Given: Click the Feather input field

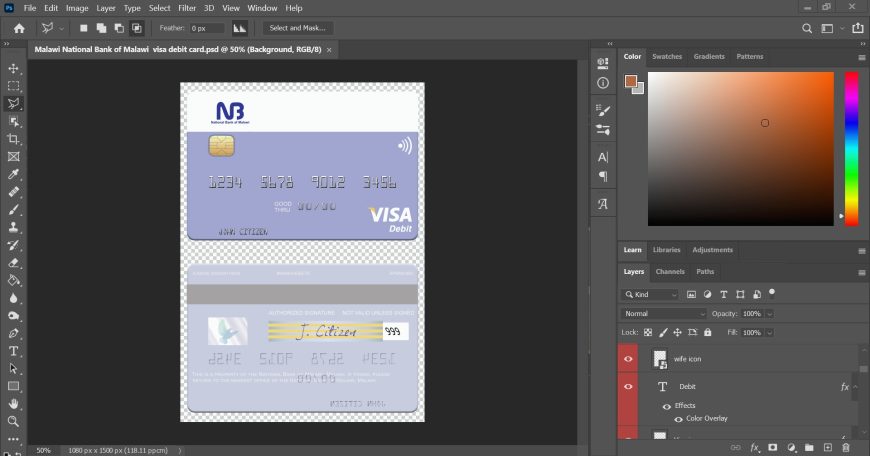Looking at the screenshot, I should (207, 28).
